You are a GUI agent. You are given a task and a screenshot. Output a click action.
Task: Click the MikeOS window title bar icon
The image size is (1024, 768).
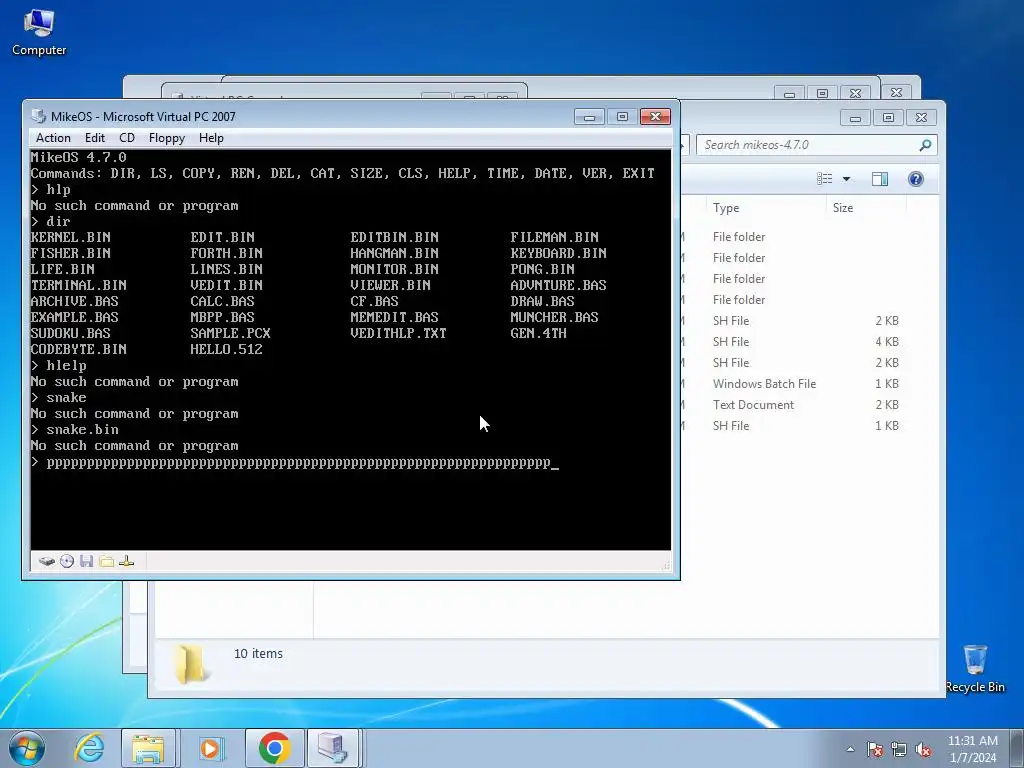39,116
